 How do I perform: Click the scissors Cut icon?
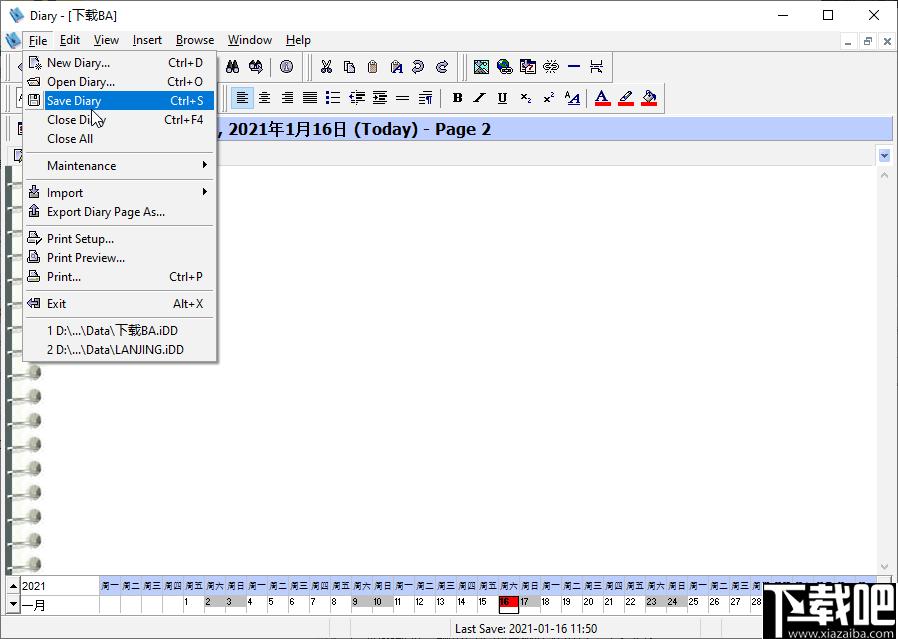[x=326, y=67]
